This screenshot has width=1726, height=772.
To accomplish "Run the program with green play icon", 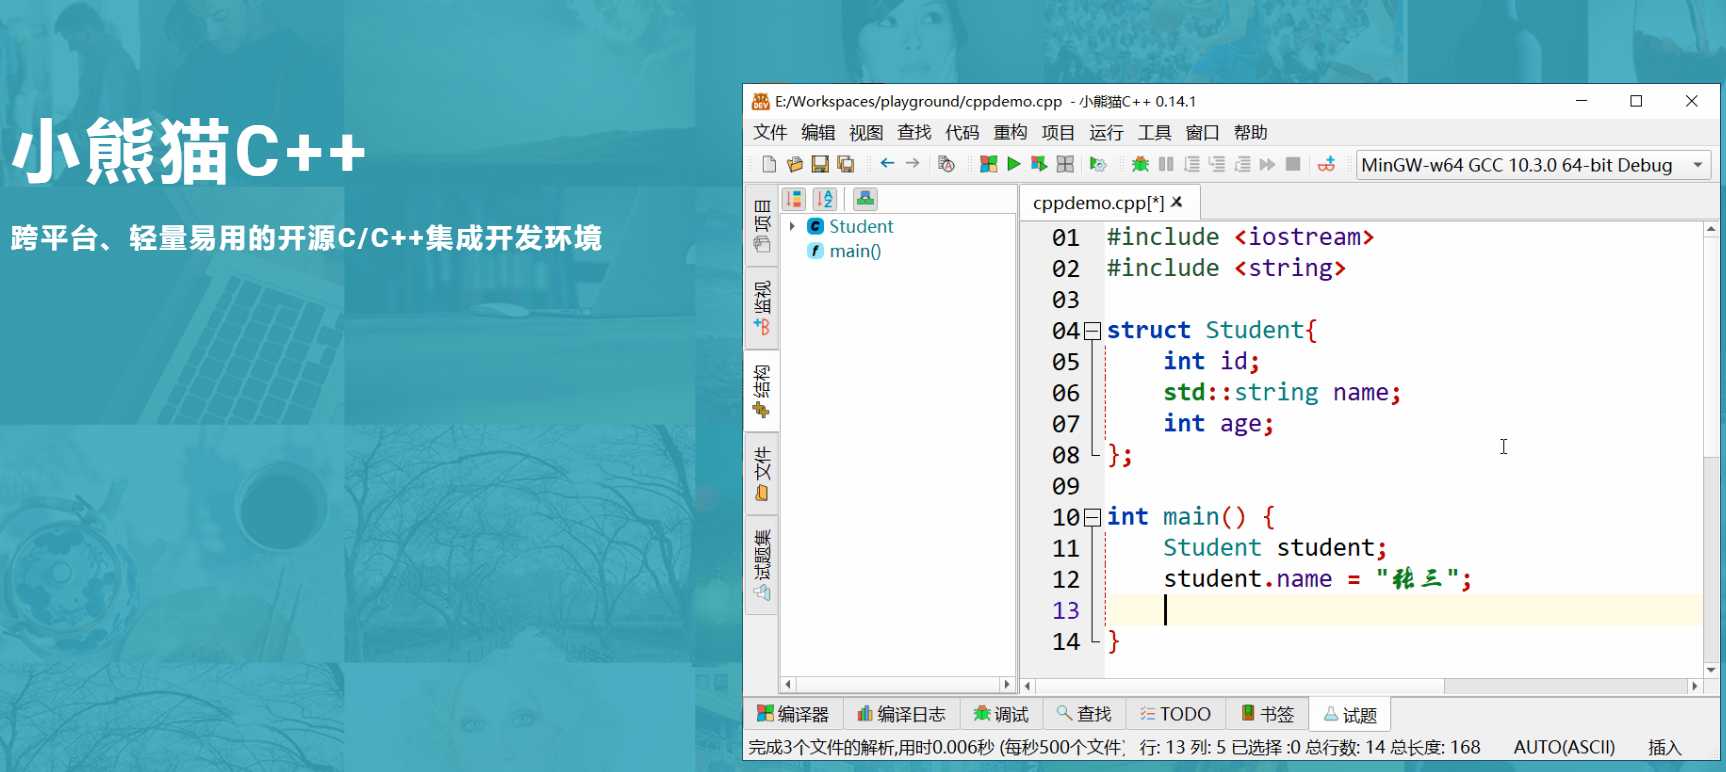I will [x=1014, y=164].
